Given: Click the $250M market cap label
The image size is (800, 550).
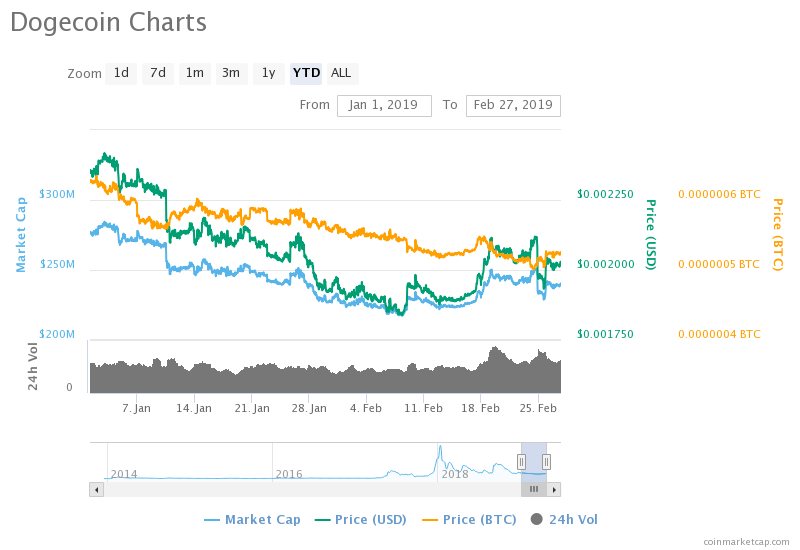Looking at the screenshot, I should [57, 264].
